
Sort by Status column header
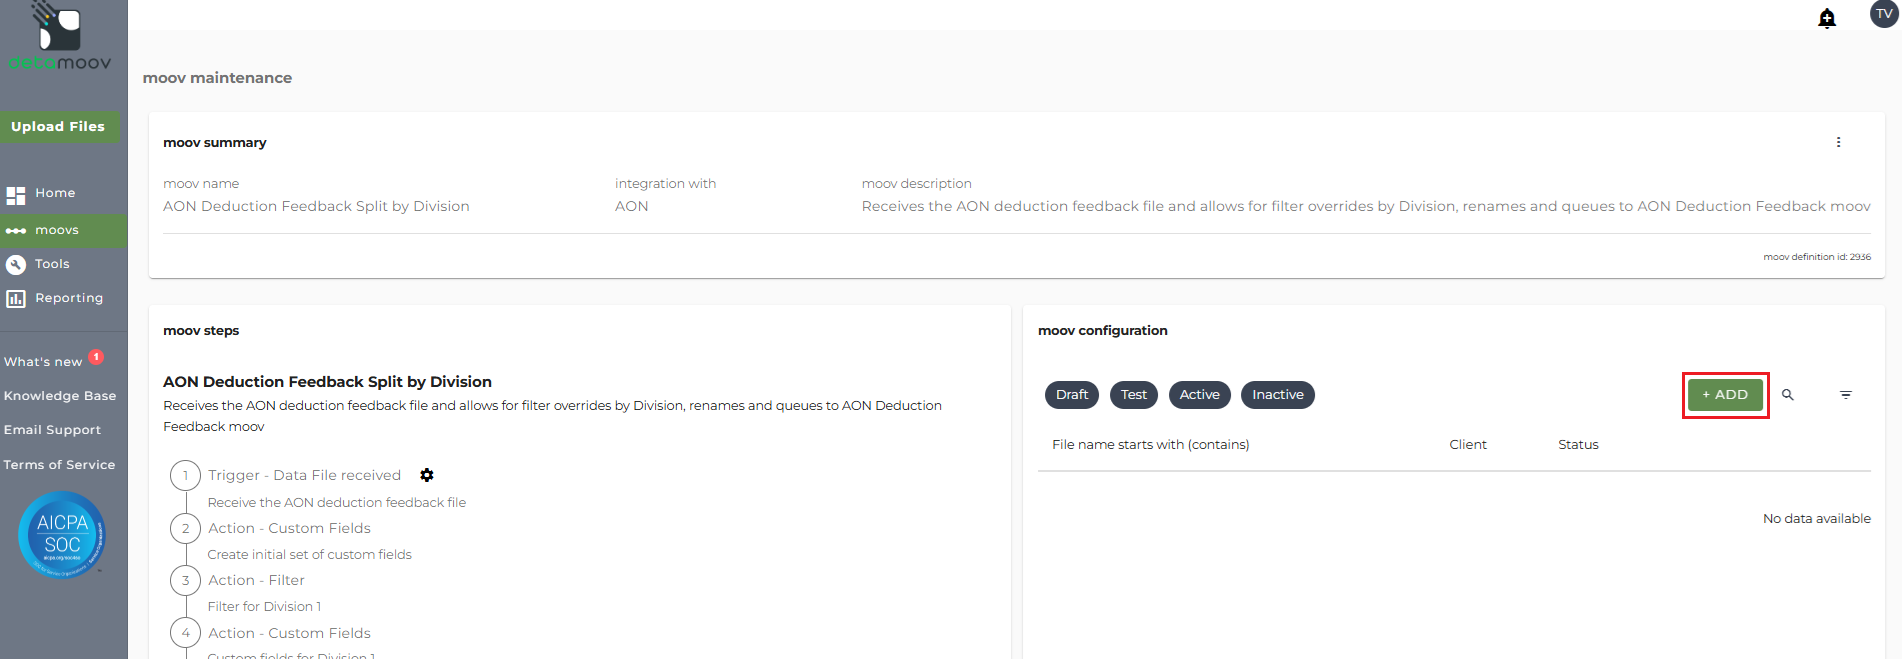point(1578,445)
